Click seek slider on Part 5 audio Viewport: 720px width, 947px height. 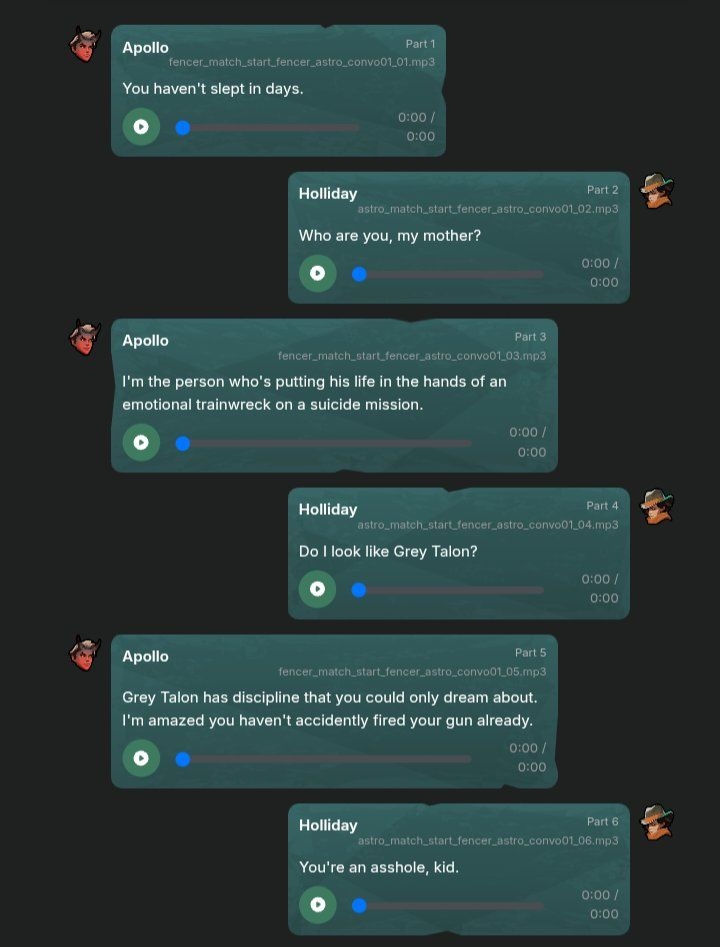coord(324,759)
